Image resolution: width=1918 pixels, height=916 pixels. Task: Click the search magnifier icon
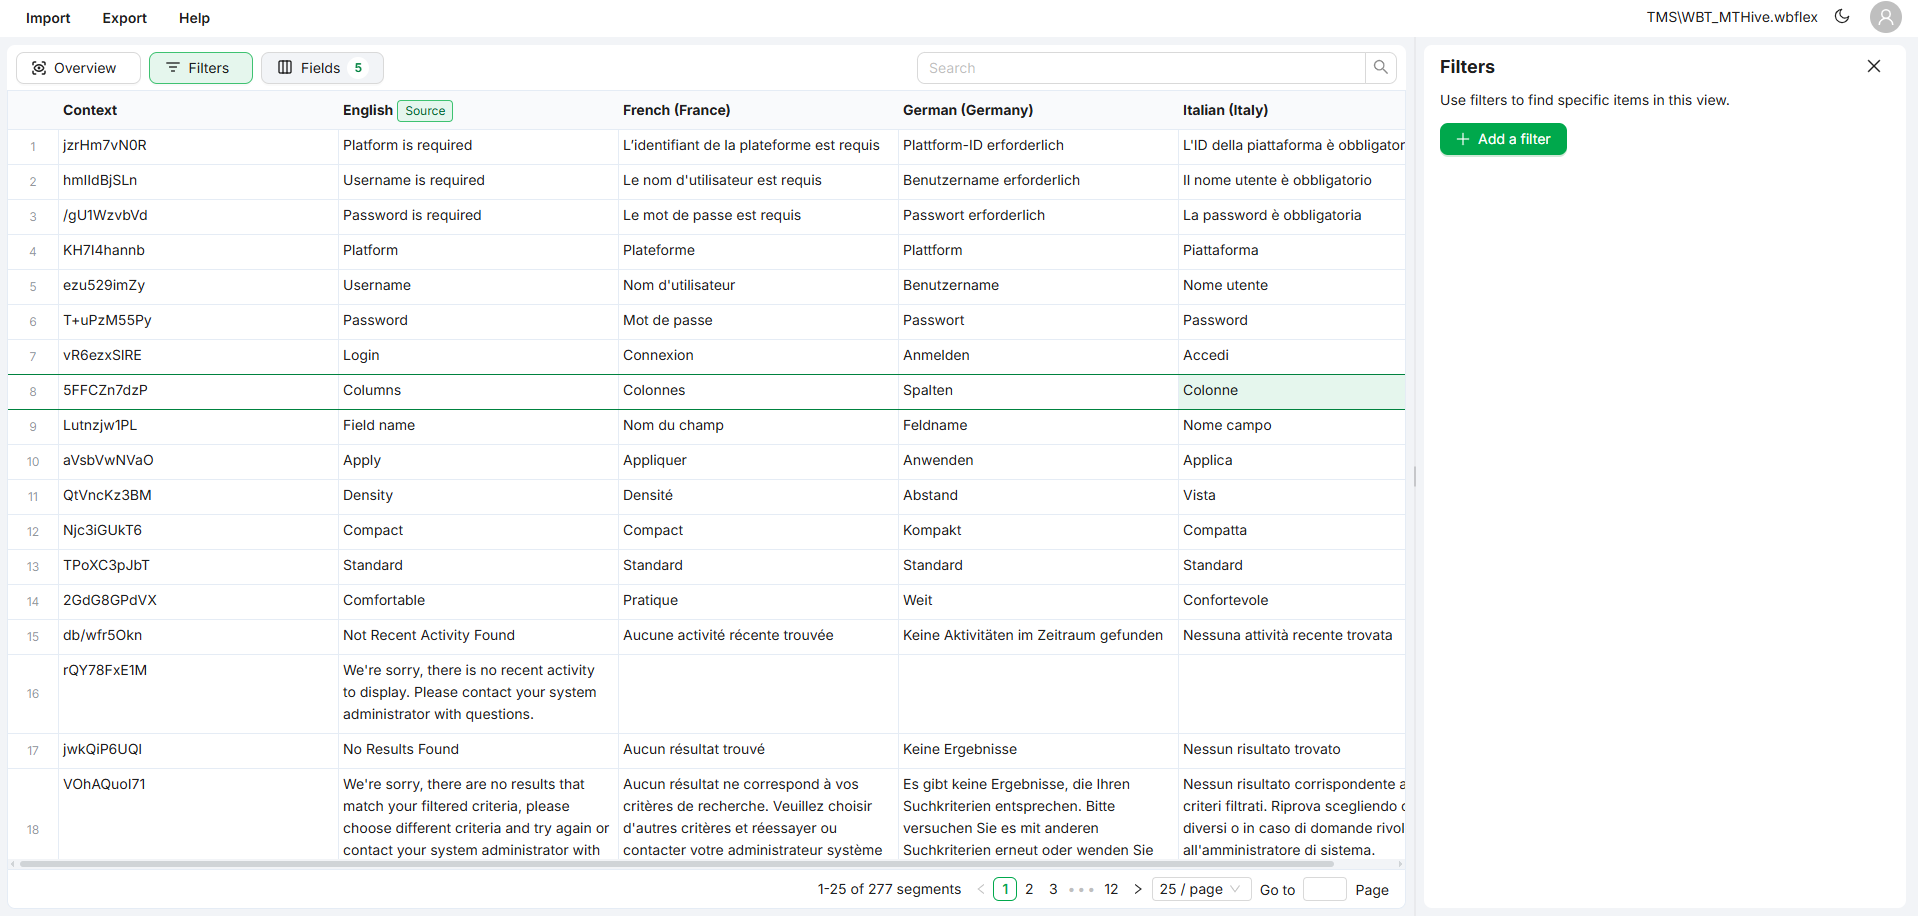pos(1380,68)
